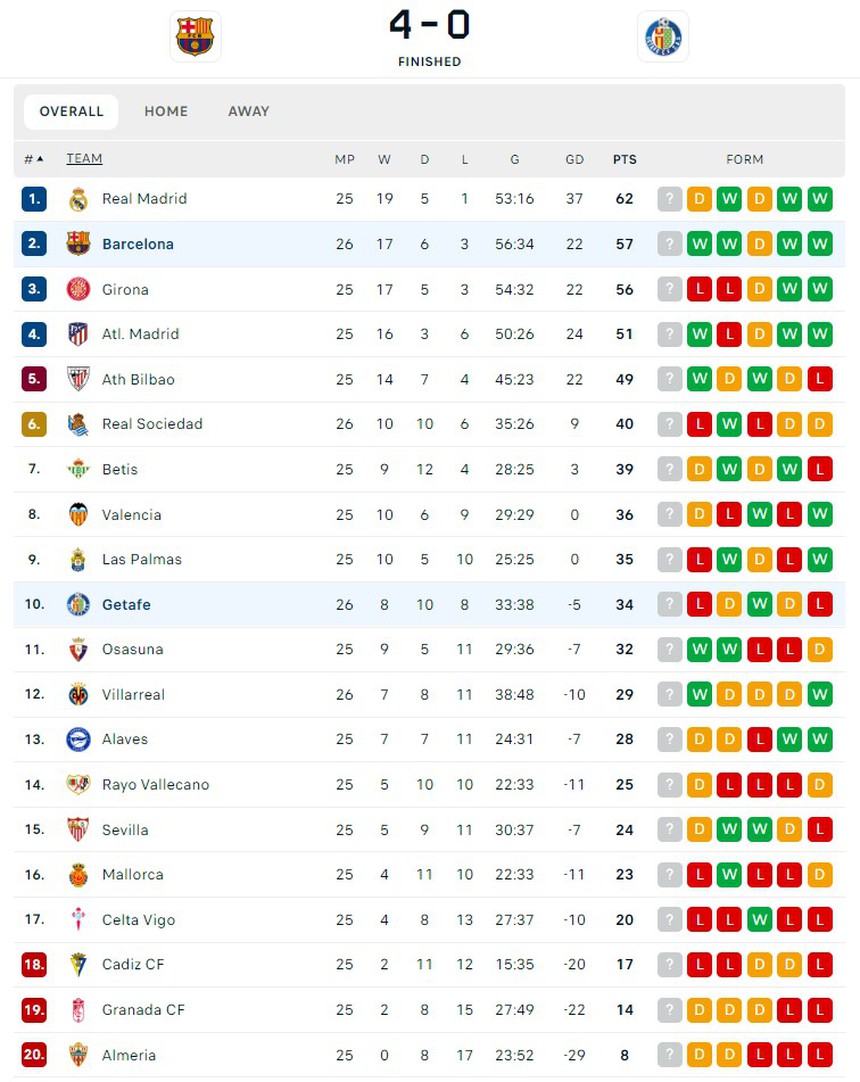The image size is (860, 1082).
Task: Click the Real Sociedad team logo
Action: coord(78,424)
